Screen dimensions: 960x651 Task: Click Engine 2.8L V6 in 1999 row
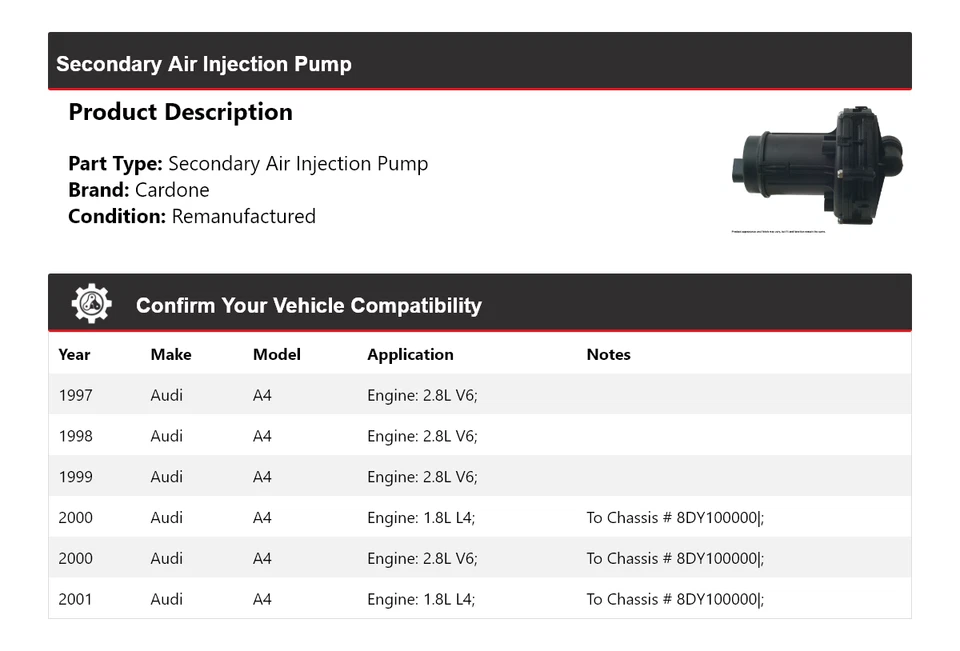[422, 477]
